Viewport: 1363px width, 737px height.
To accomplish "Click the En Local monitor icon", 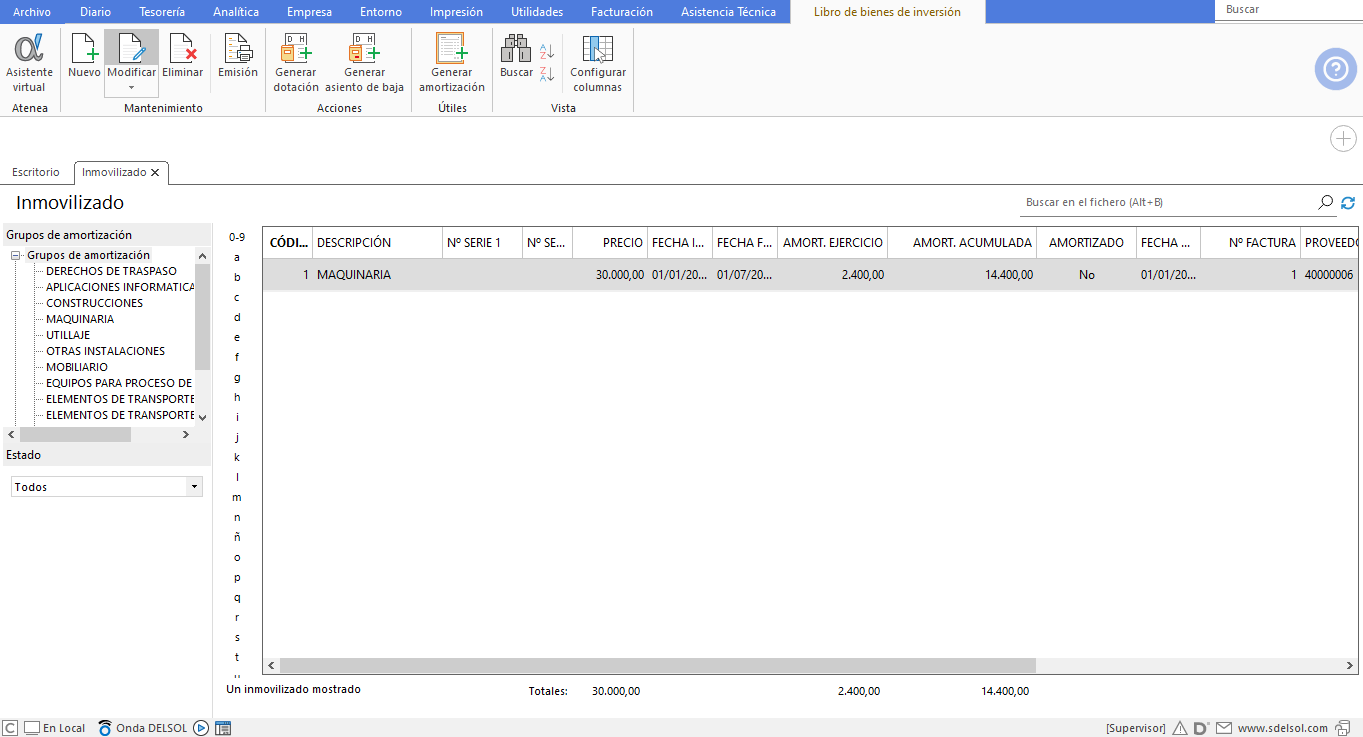I will click(32, 728).
